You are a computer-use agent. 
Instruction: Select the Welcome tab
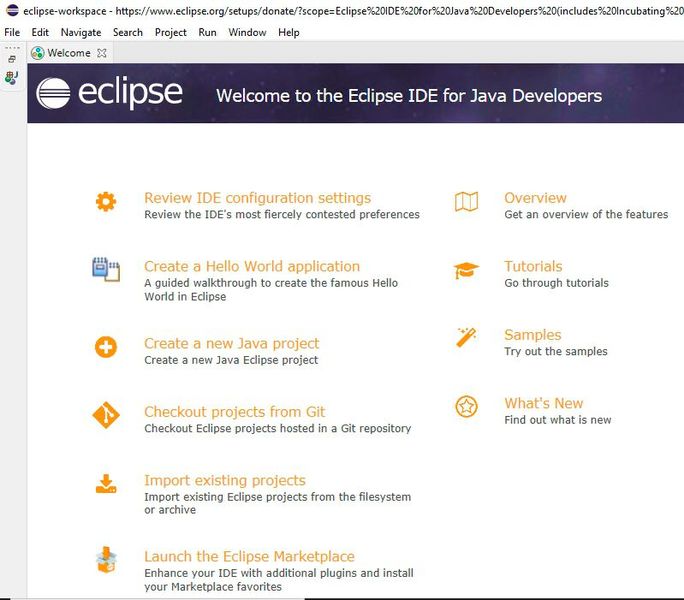[69, 53]
